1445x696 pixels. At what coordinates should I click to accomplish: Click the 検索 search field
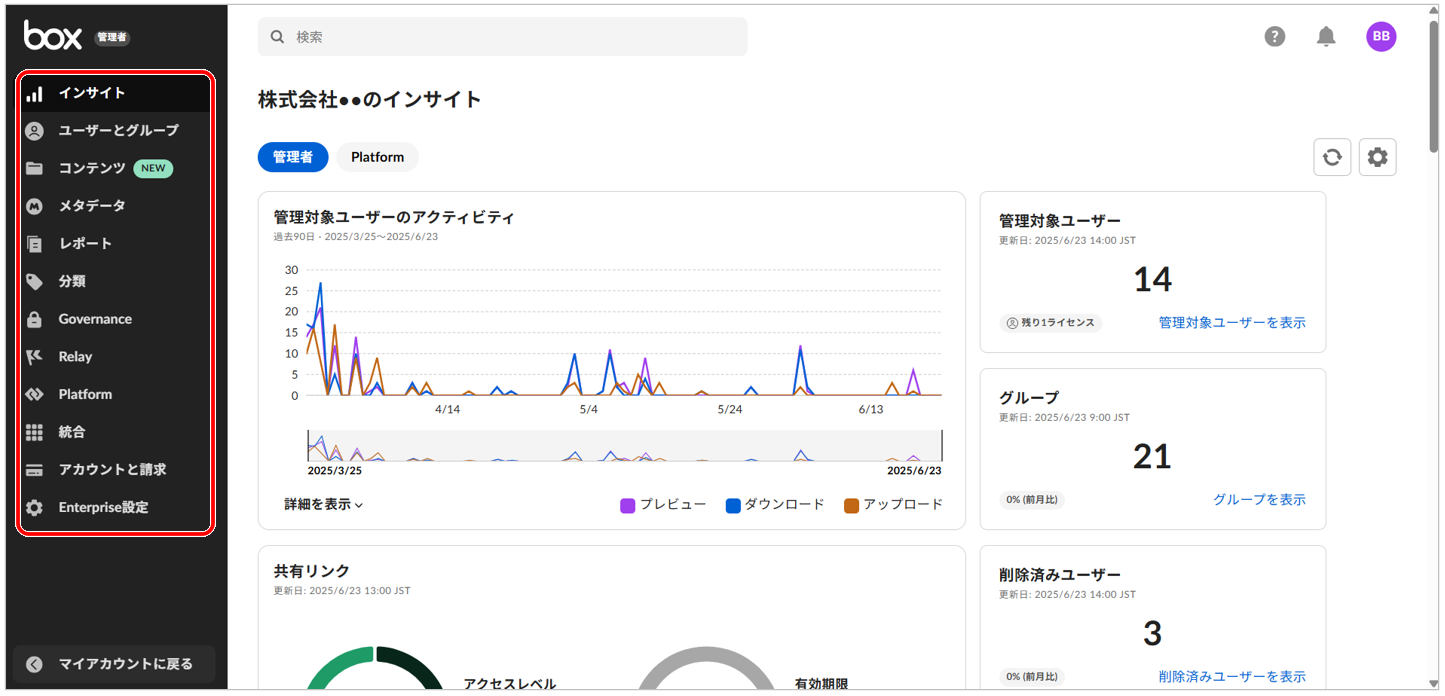(x=503, y=37)
